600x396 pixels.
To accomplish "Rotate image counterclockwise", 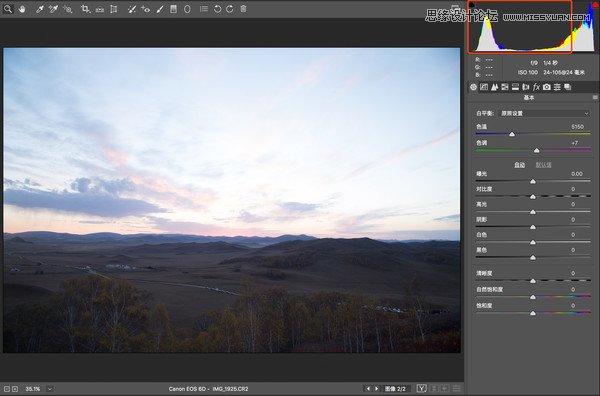I will tap(217, 9).
